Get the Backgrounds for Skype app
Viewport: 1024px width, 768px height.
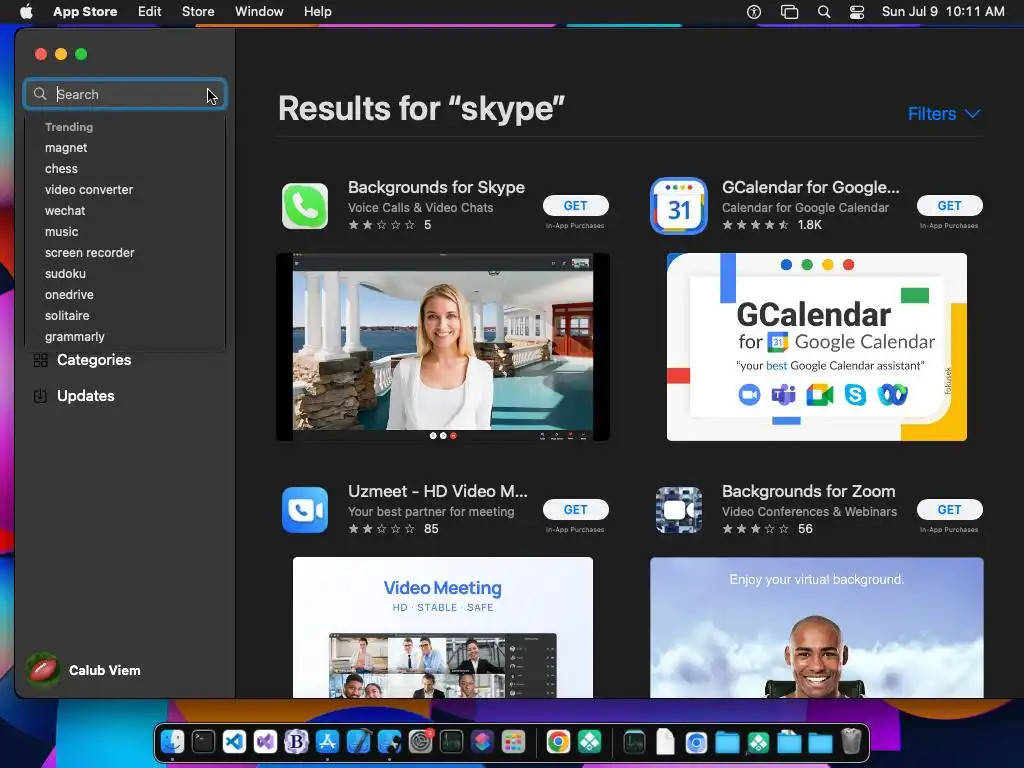pyautogui.click(x=575, y=206)
